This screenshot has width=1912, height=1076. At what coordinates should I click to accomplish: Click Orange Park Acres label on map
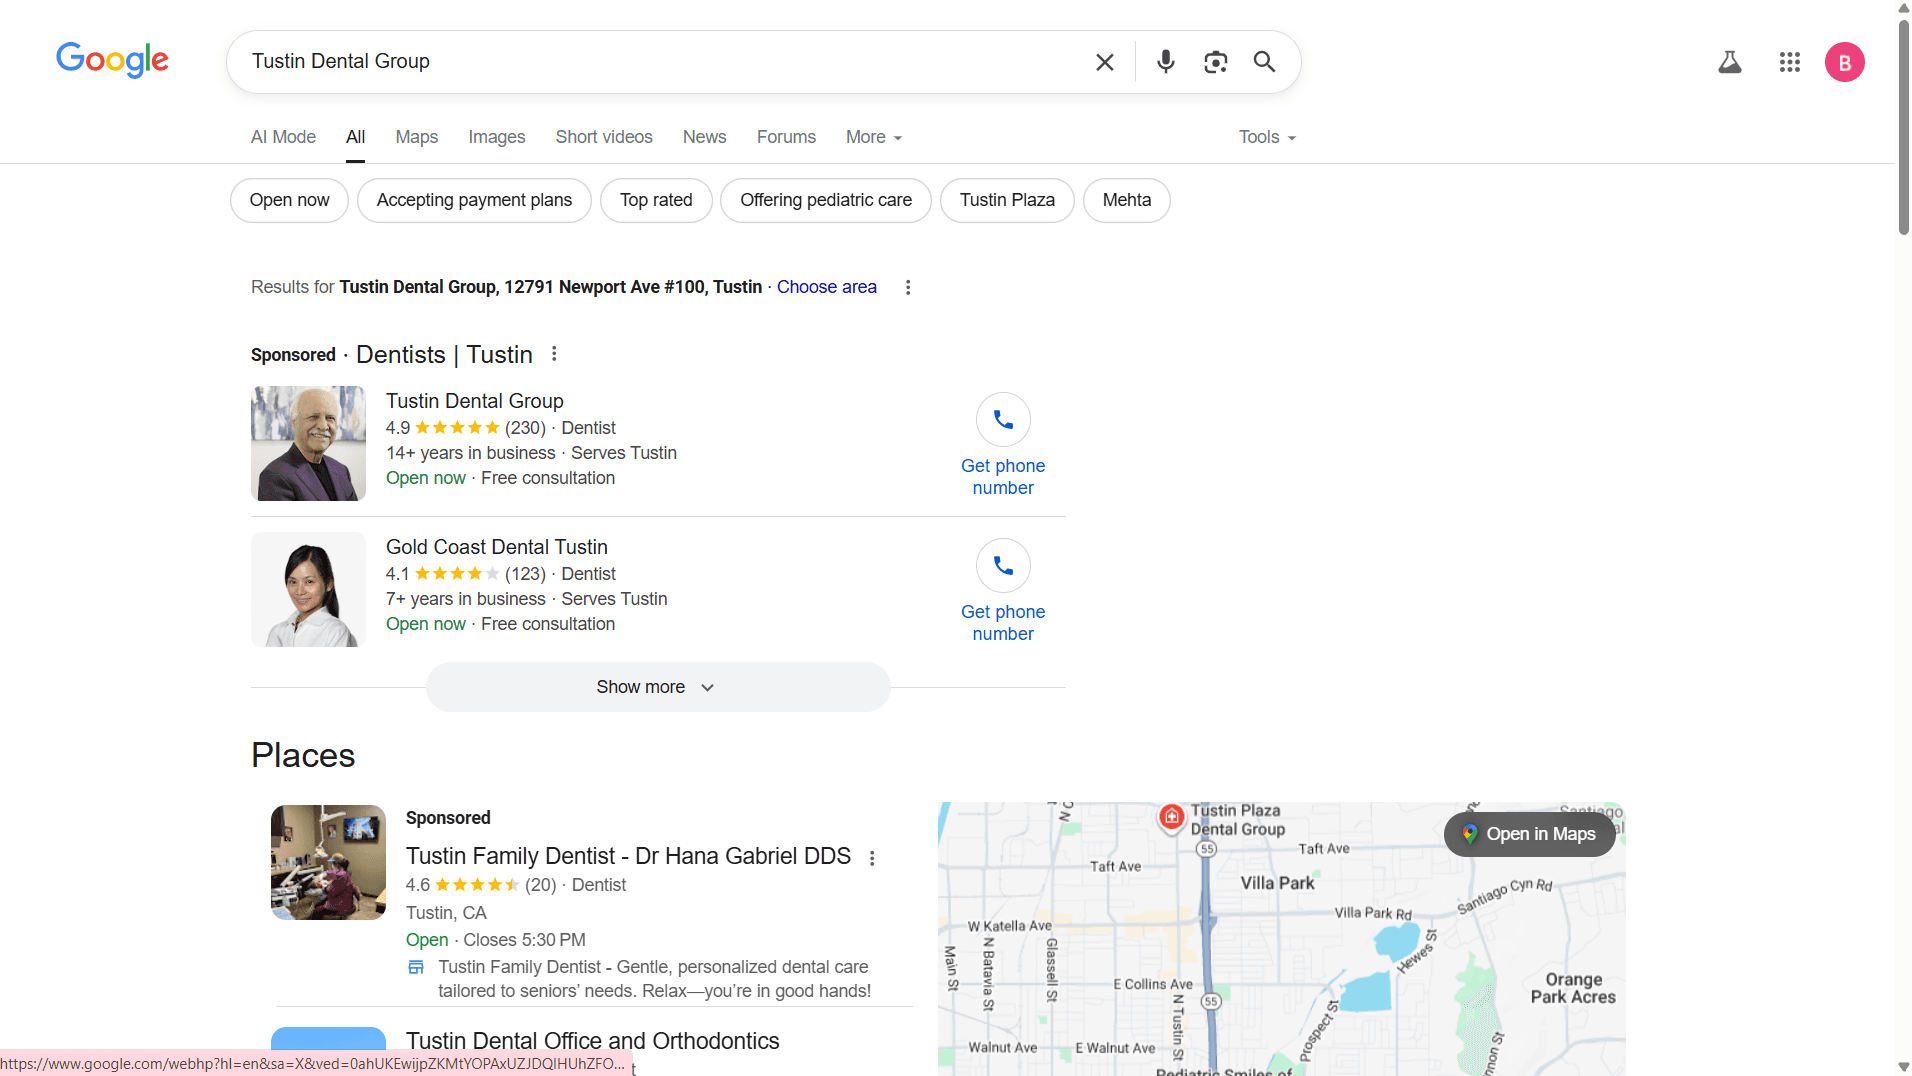click(1573, 988)
